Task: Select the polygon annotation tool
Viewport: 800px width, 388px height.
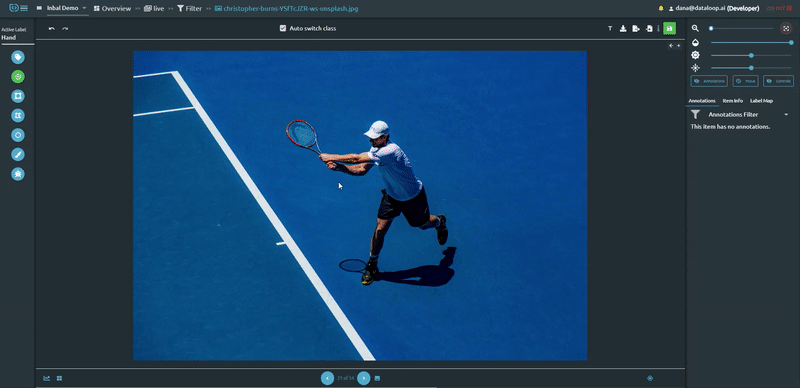Action: point(18,115)
